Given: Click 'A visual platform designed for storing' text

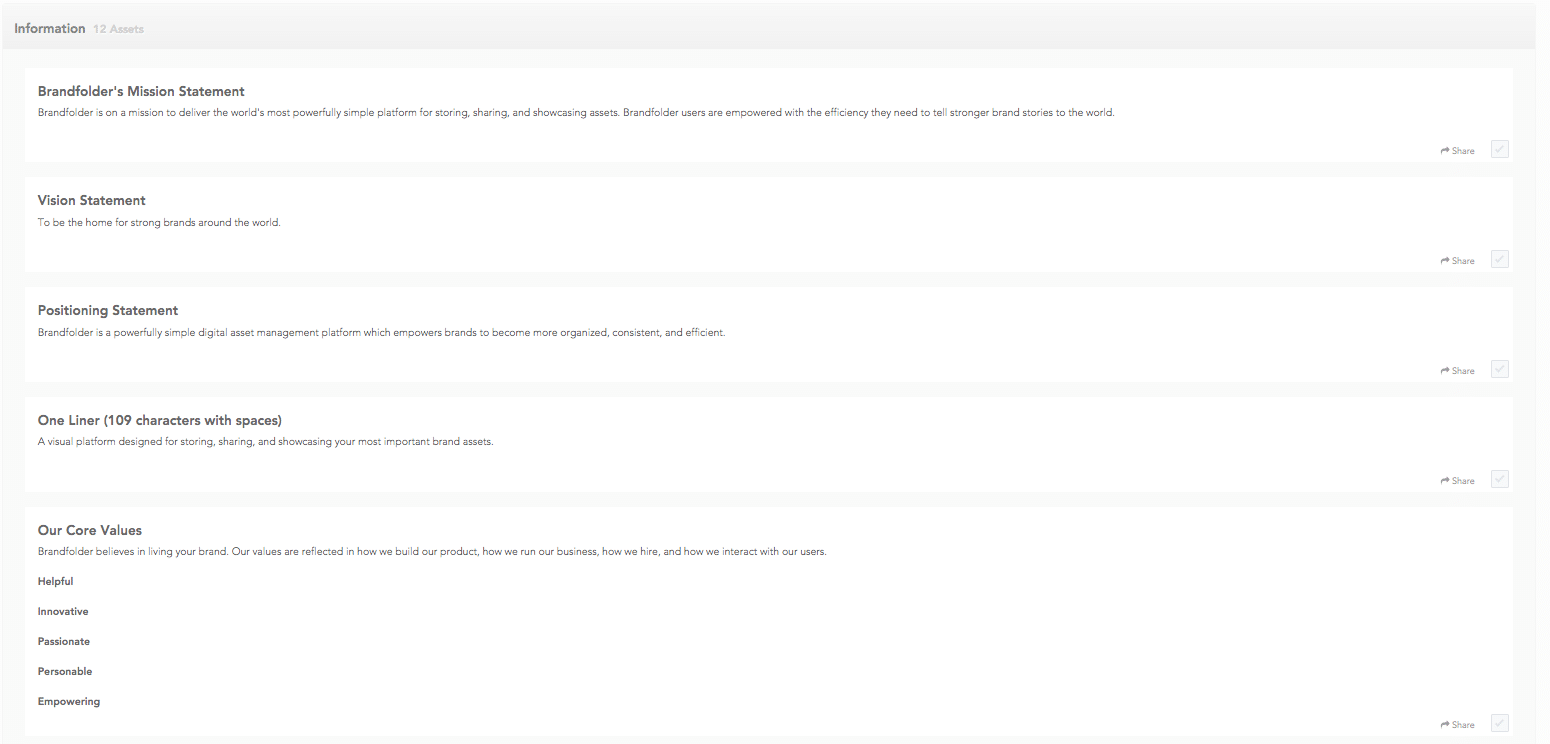Looking at the screenshot, I should 266,442.
